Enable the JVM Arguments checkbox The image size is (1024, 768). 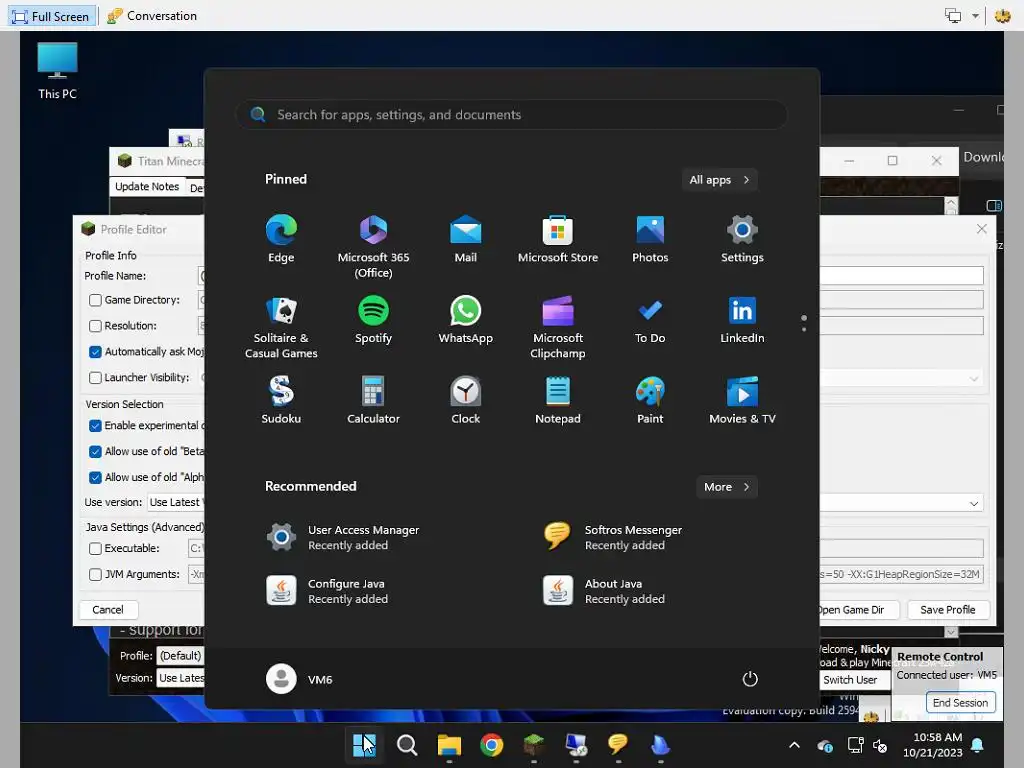pos(95,575)
